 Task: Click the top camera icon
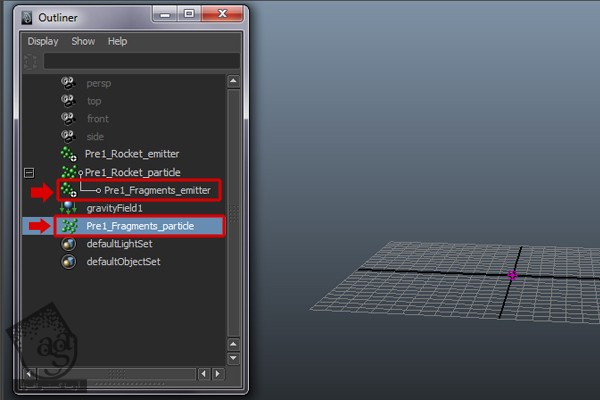(68, 101)
